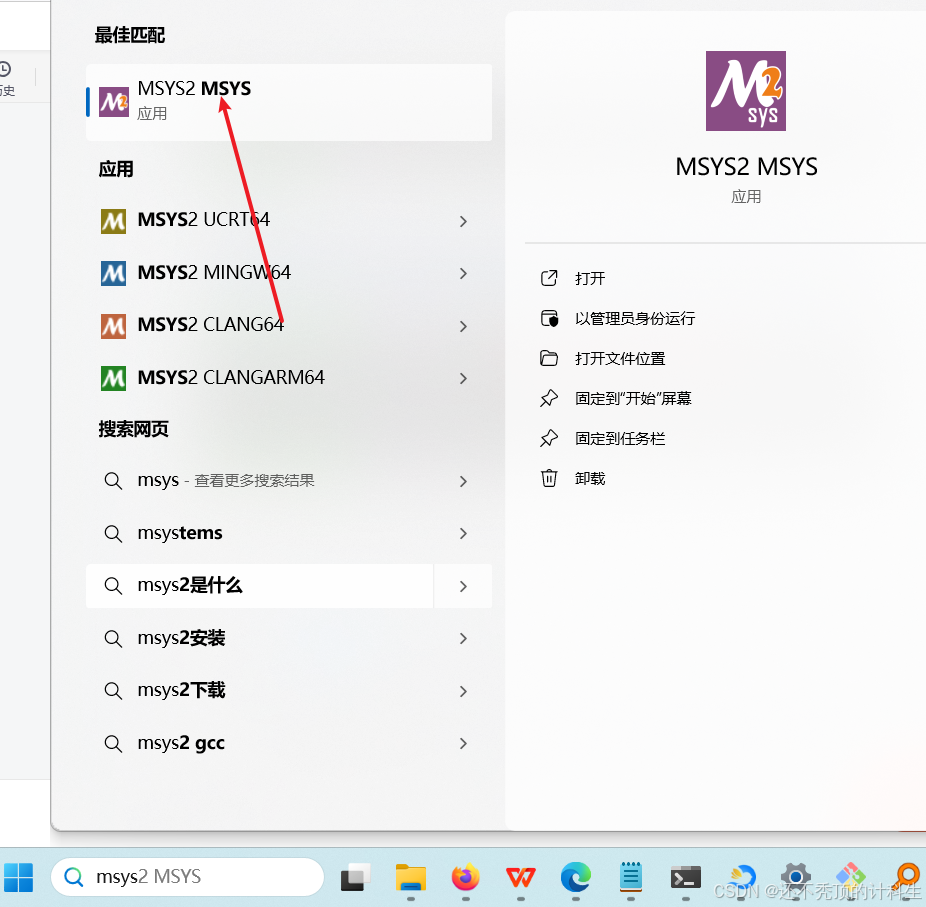926x907 pixels.
Task: Expand the 'msys2安装' suggestion chevron
Action: [x=464, y=638]
